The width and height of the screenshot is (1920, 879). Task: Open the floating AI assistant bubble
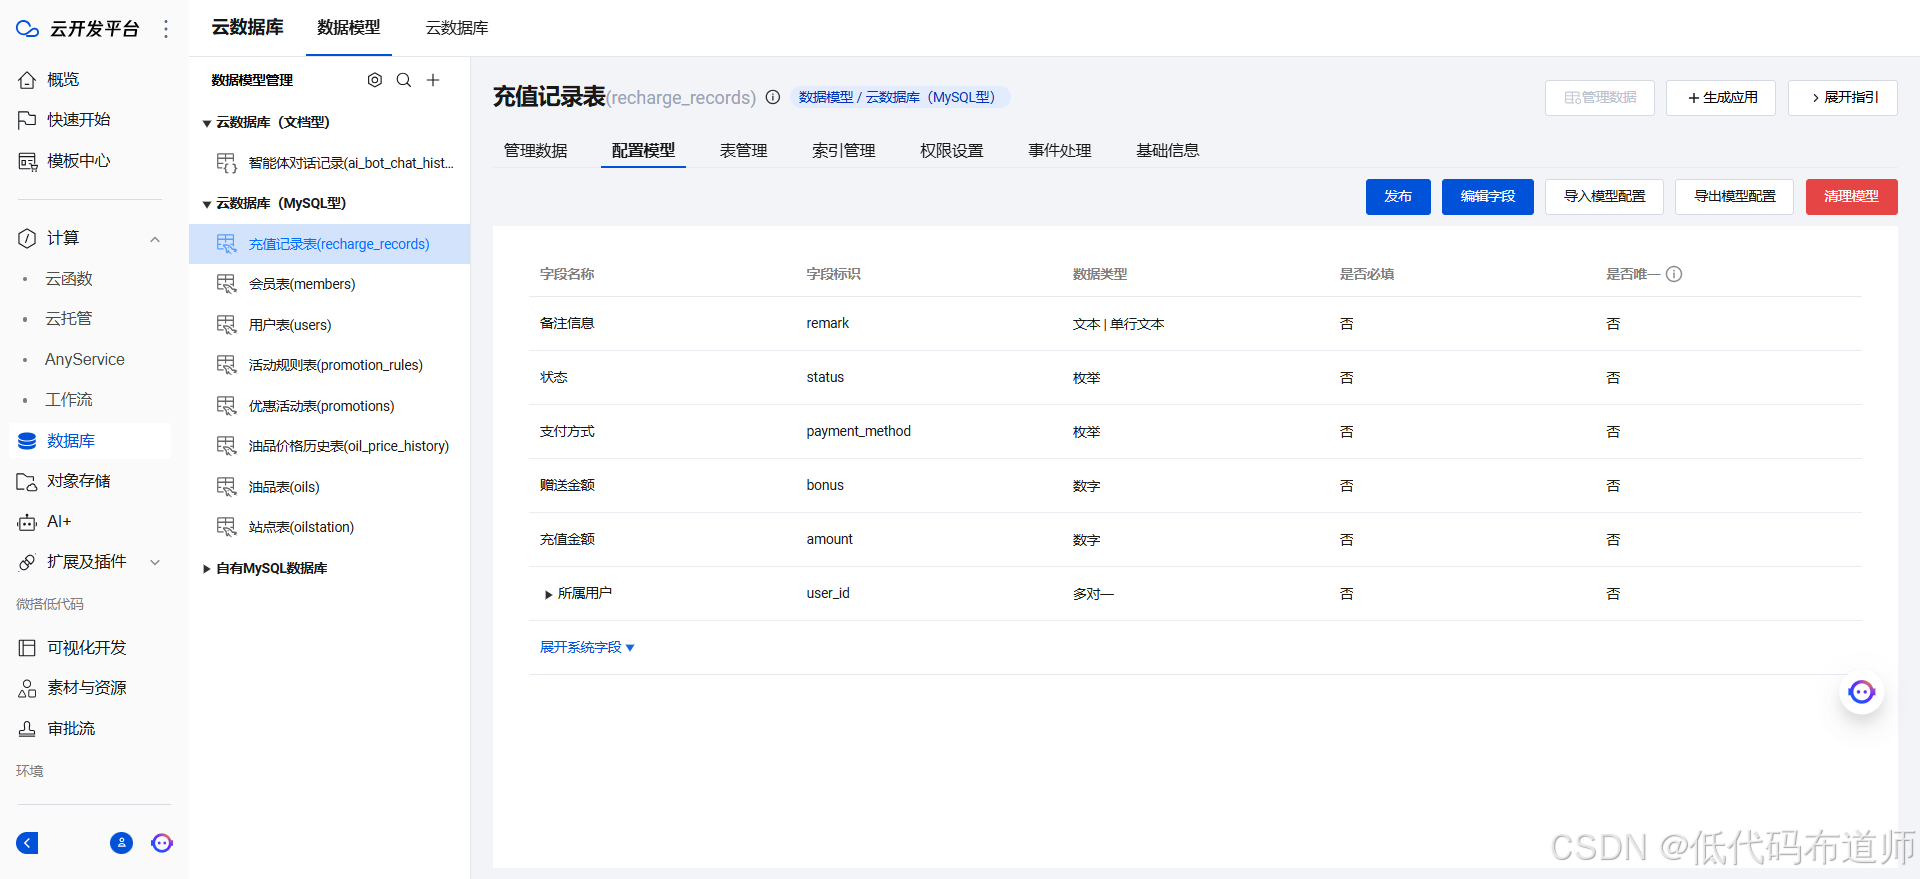tap(1862, 692)
